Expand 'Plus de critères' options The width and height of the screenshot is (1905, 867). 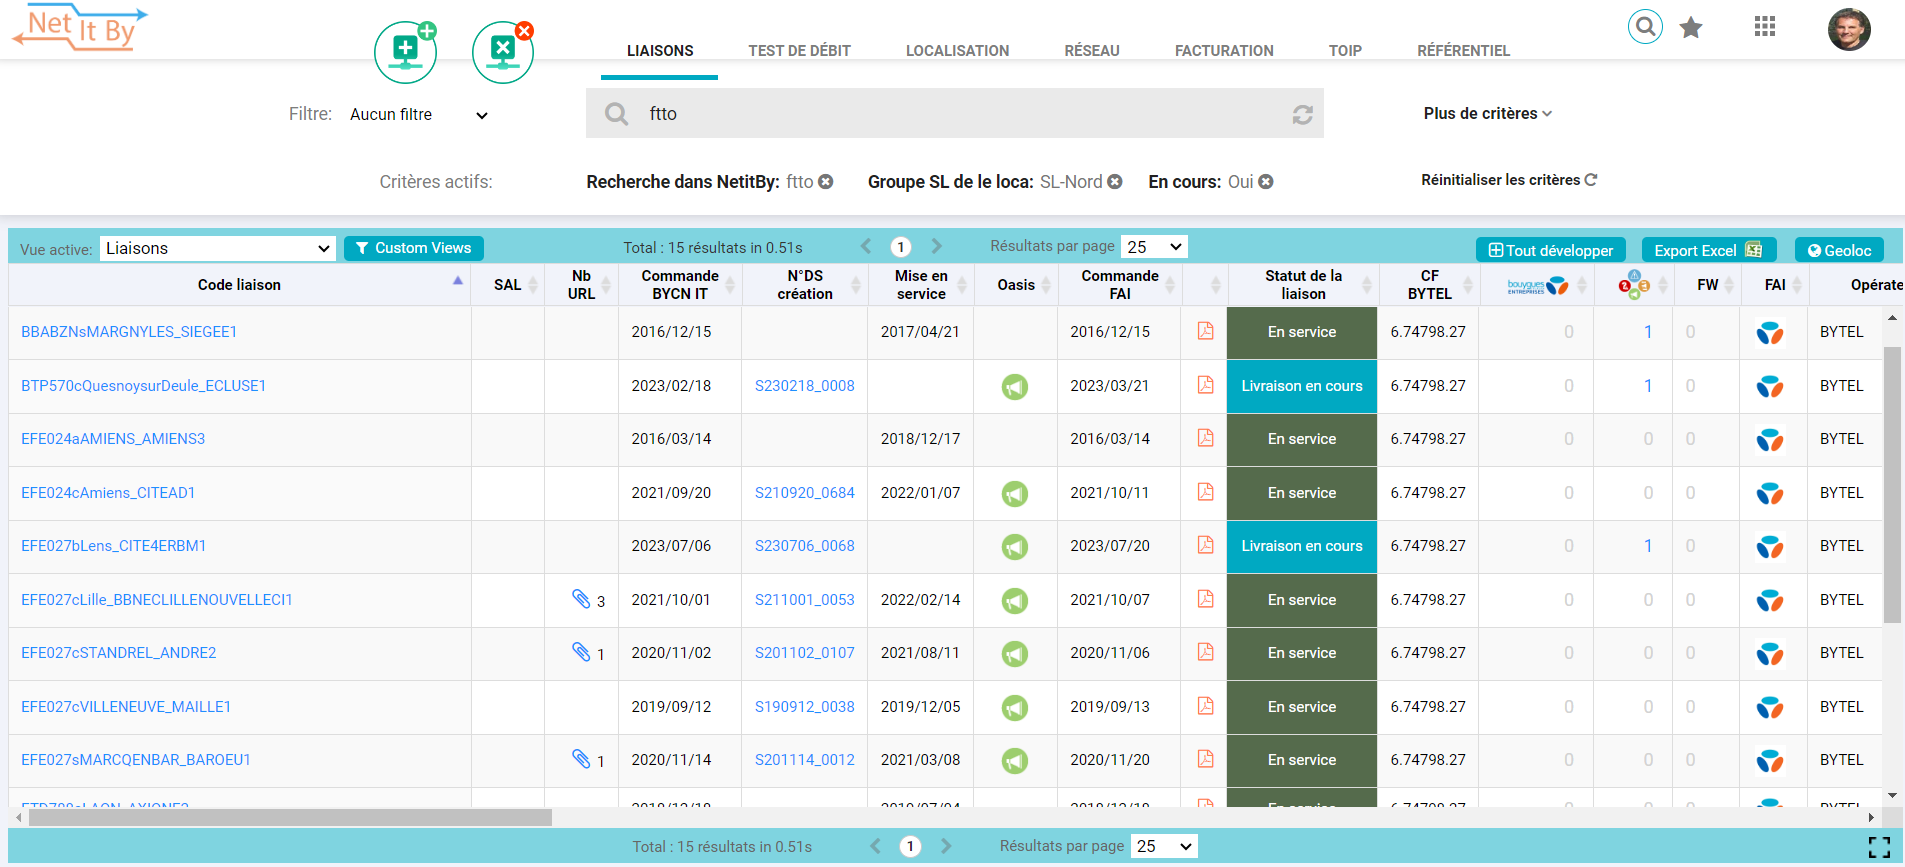(x=1487, y=114)
